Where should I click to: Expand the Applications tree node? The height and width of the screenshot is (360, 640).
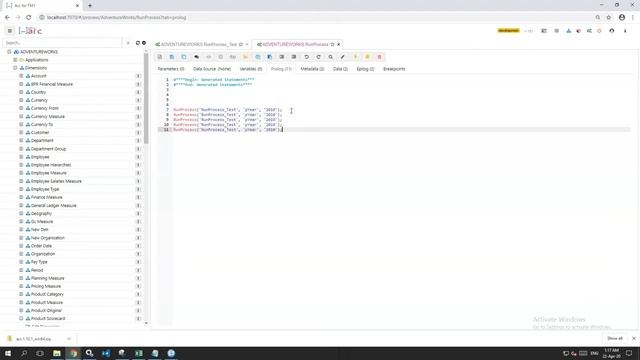point(15,60)
